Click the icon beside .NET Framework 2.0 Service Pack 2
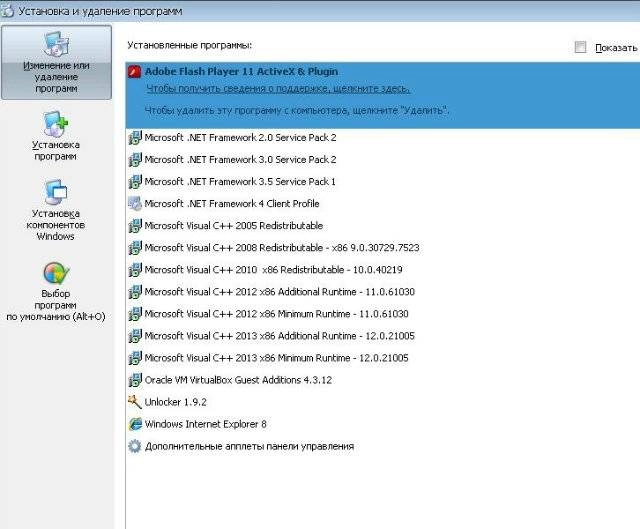This screenshot has width=640, height=529. pos(135,138)
